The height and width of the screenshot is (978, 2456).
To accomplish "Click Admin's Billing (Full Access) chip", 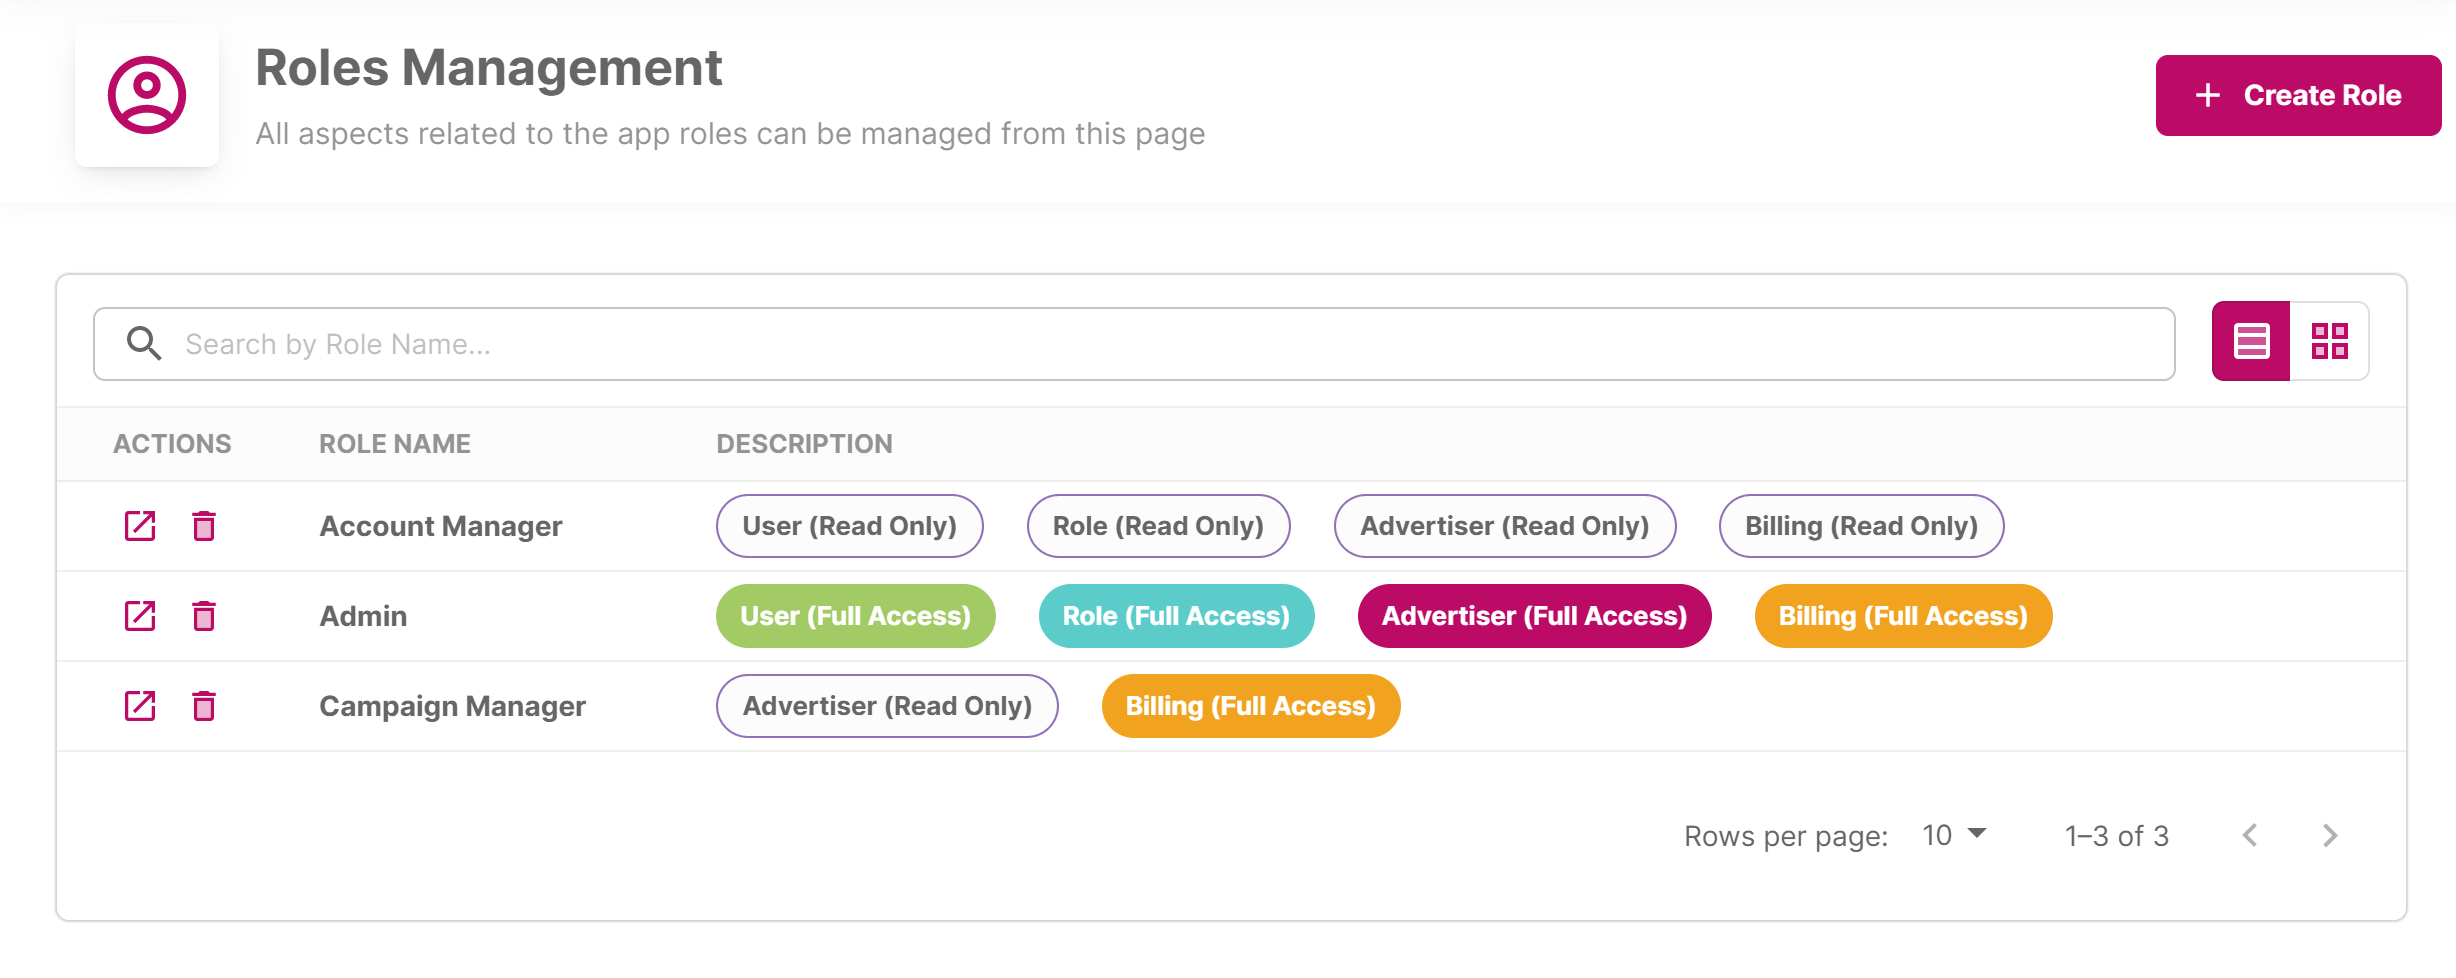I will [1904, 616].
